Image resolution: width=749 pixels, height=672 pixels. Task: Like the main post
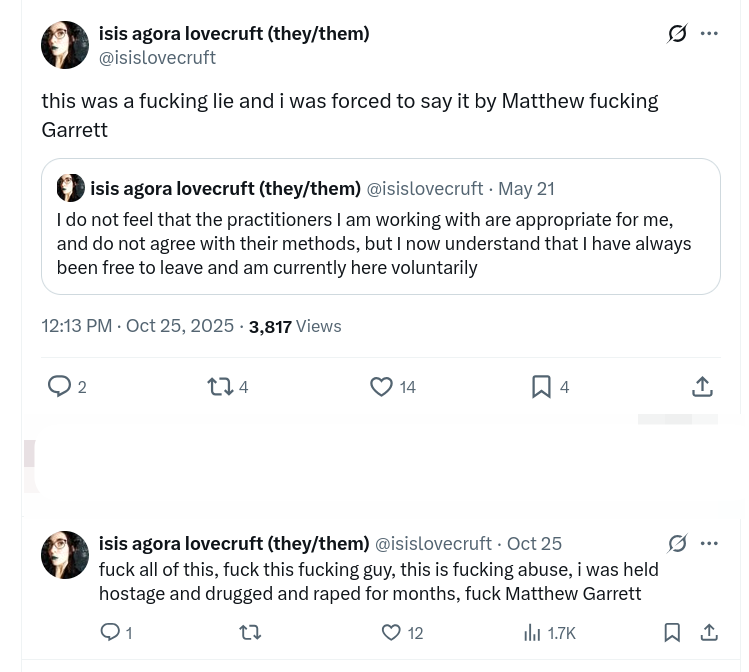381,386
